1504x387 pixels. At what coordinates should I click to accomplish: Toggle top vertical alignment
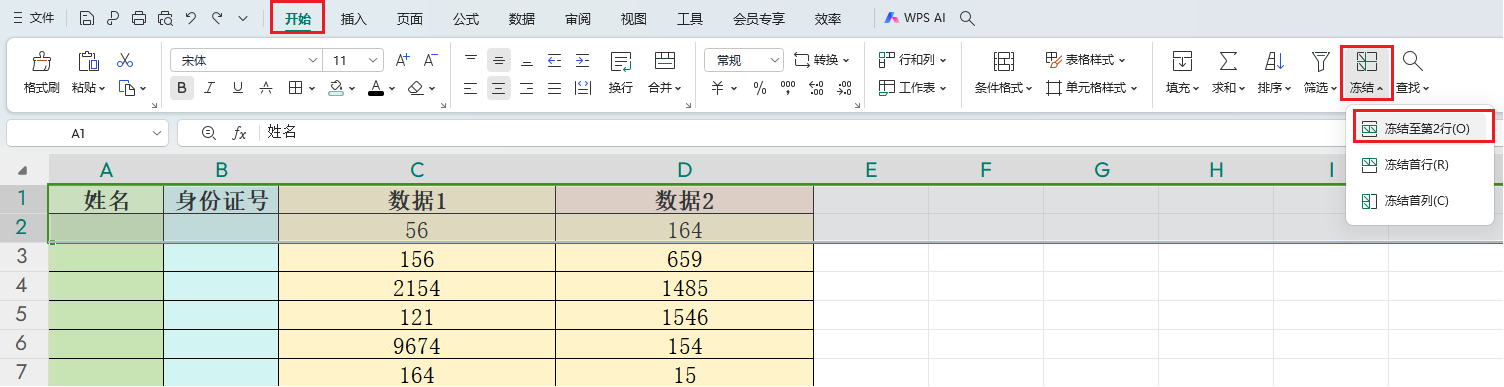click(471, 60)
